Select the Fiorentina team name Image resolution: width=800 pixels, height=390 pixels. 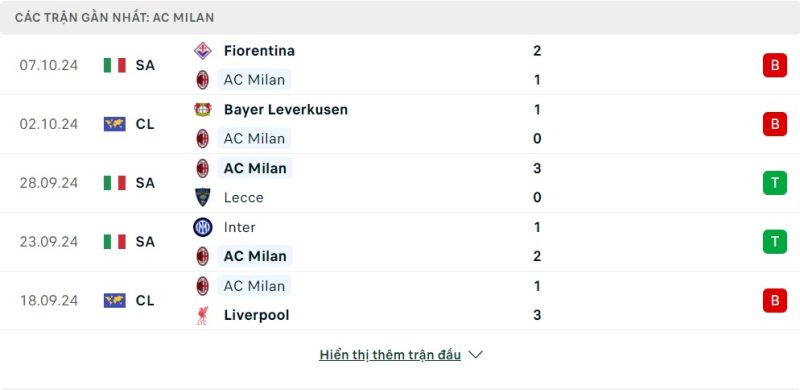259,51
